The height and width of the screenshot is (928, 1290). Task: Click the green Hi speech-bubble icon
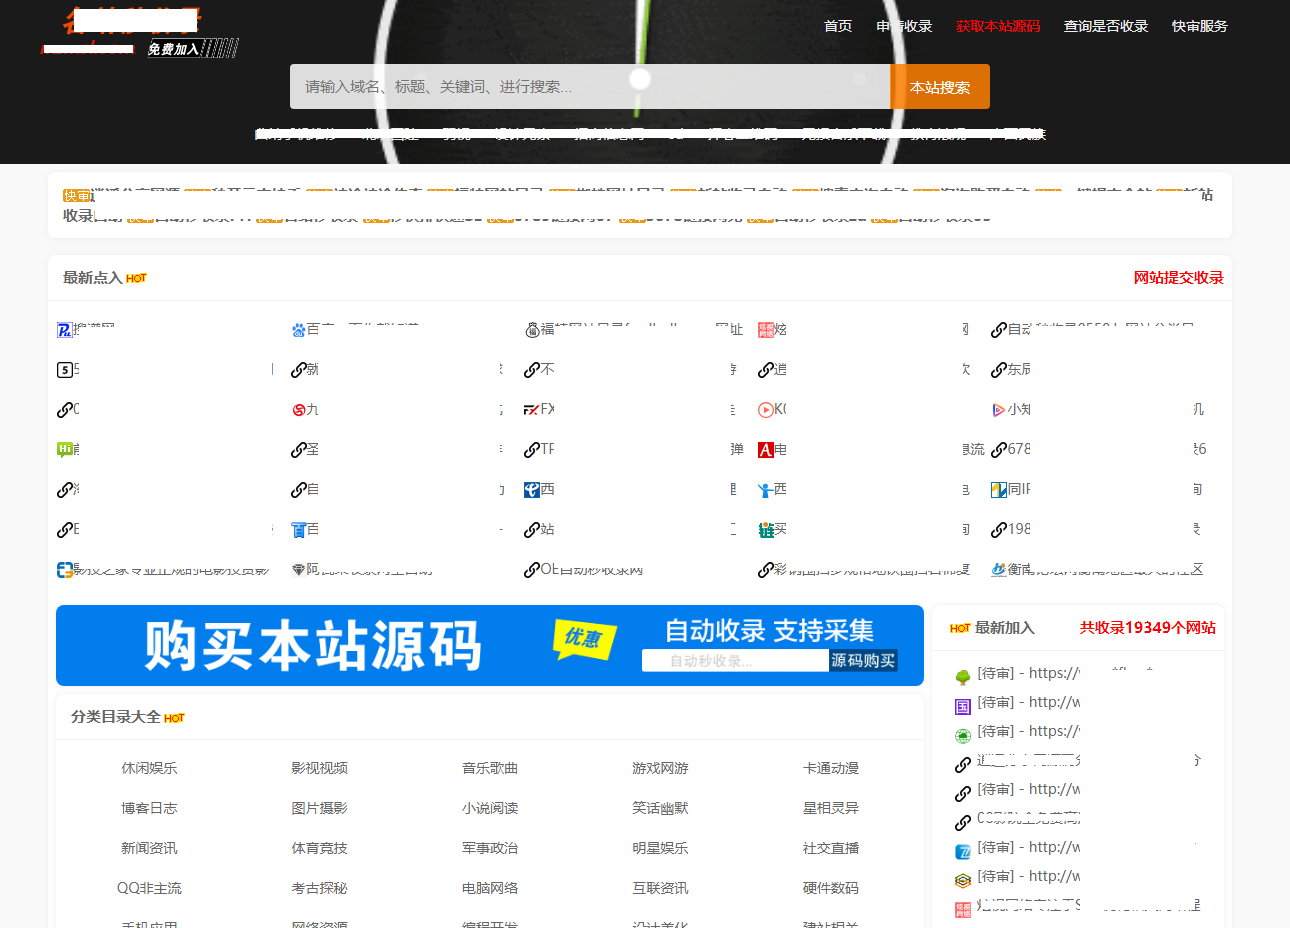tap(66, 449)
